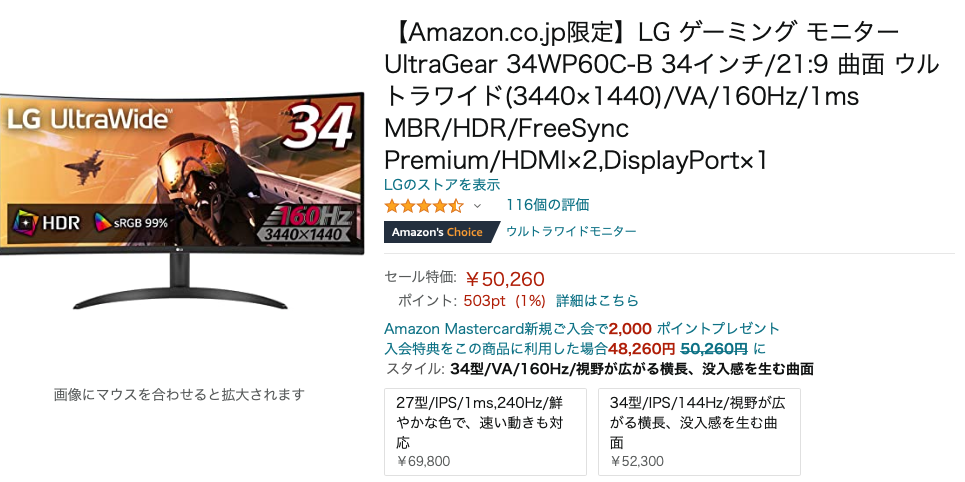Click the star rating icons

pyautogui.click(x=423, y=205)
